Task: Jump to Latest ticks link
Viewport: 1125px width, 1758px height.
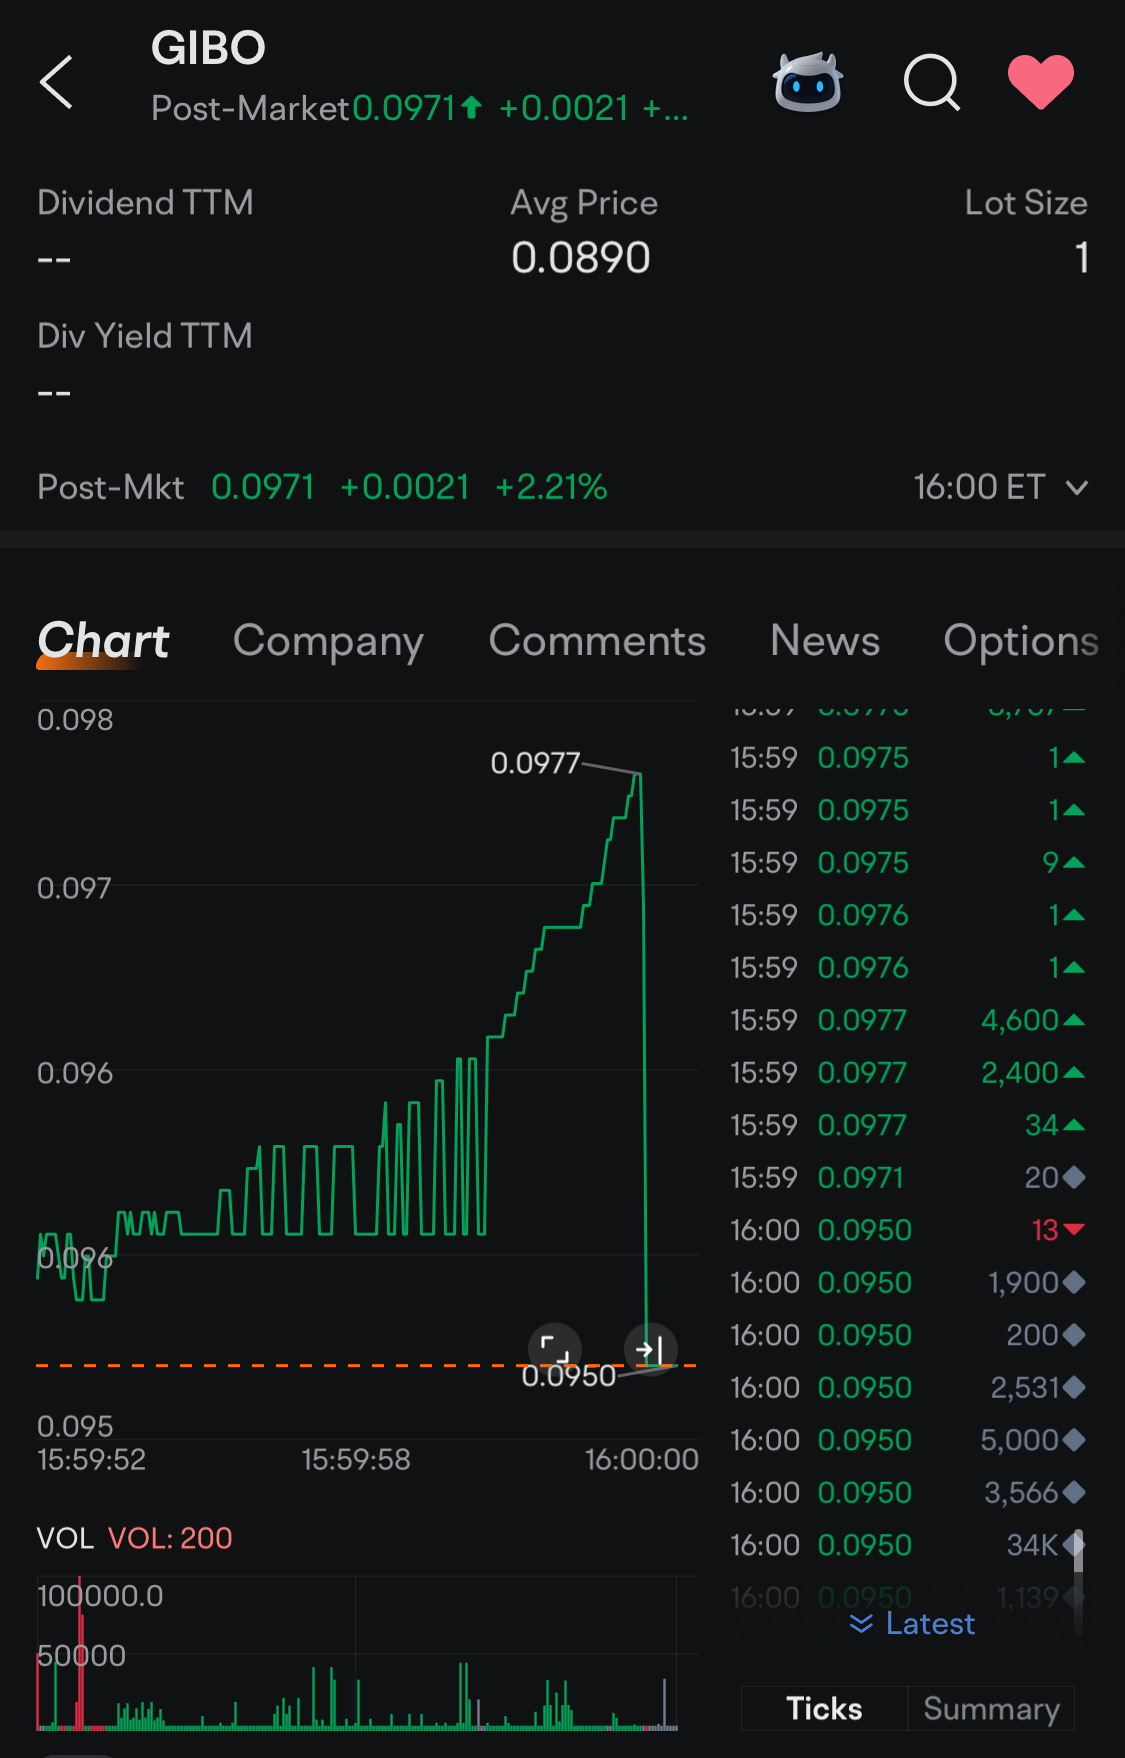Action: (x=912, y=1623)
